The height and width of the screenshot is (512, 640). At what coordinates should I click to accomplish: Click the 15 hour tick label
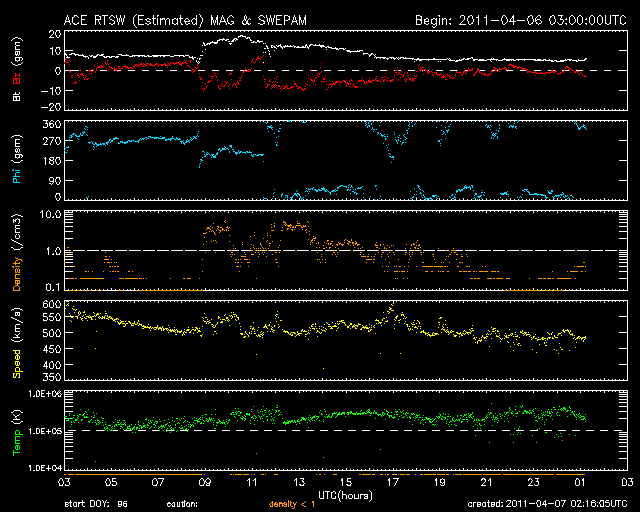(x=346, y=483)
